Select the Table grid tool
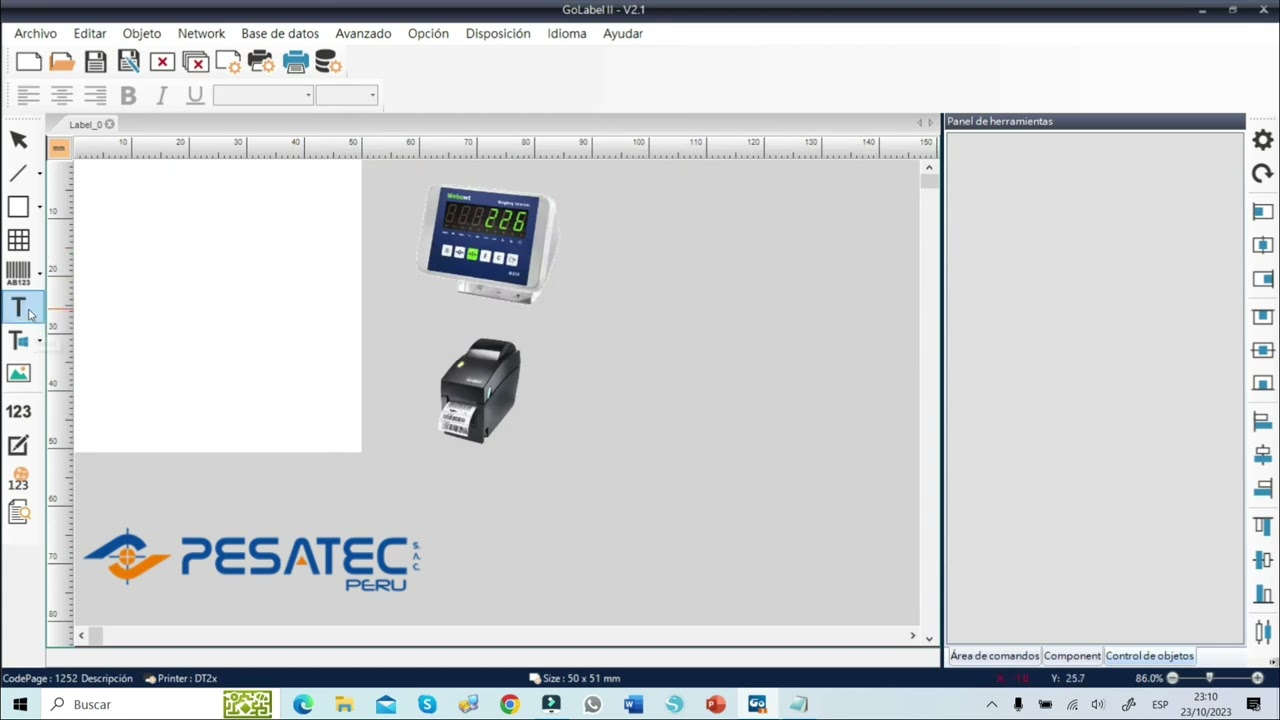 [x=18, y=240]
